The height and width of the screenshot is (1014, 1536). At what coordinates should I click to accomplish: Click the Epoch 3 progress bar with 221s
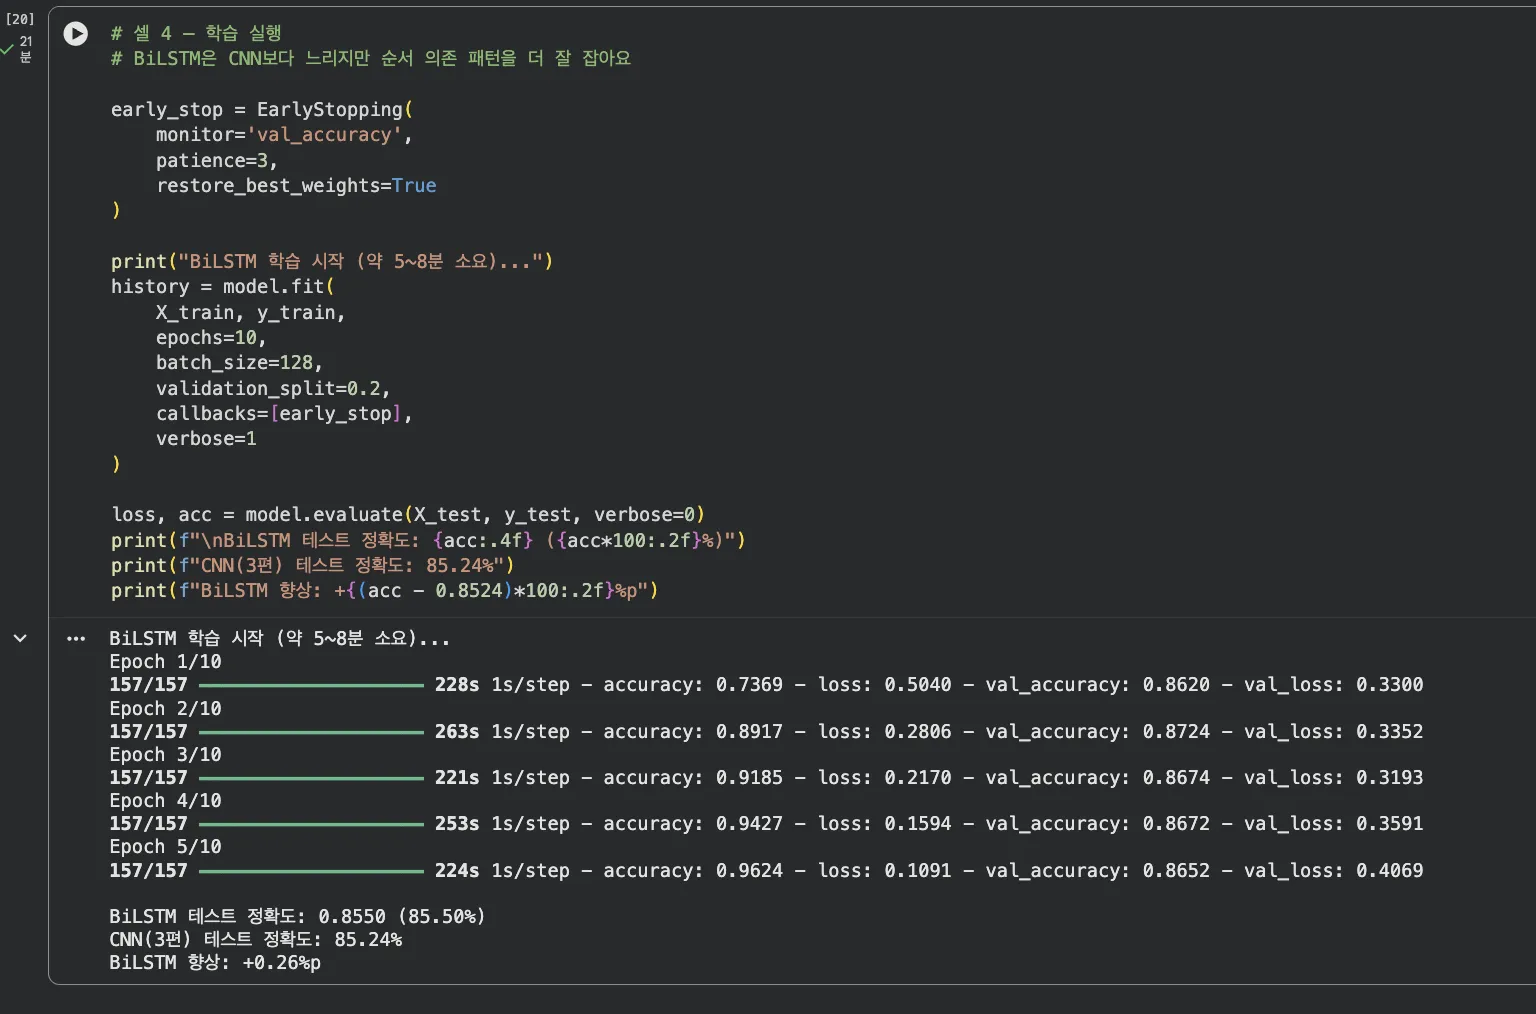[311, 778]
